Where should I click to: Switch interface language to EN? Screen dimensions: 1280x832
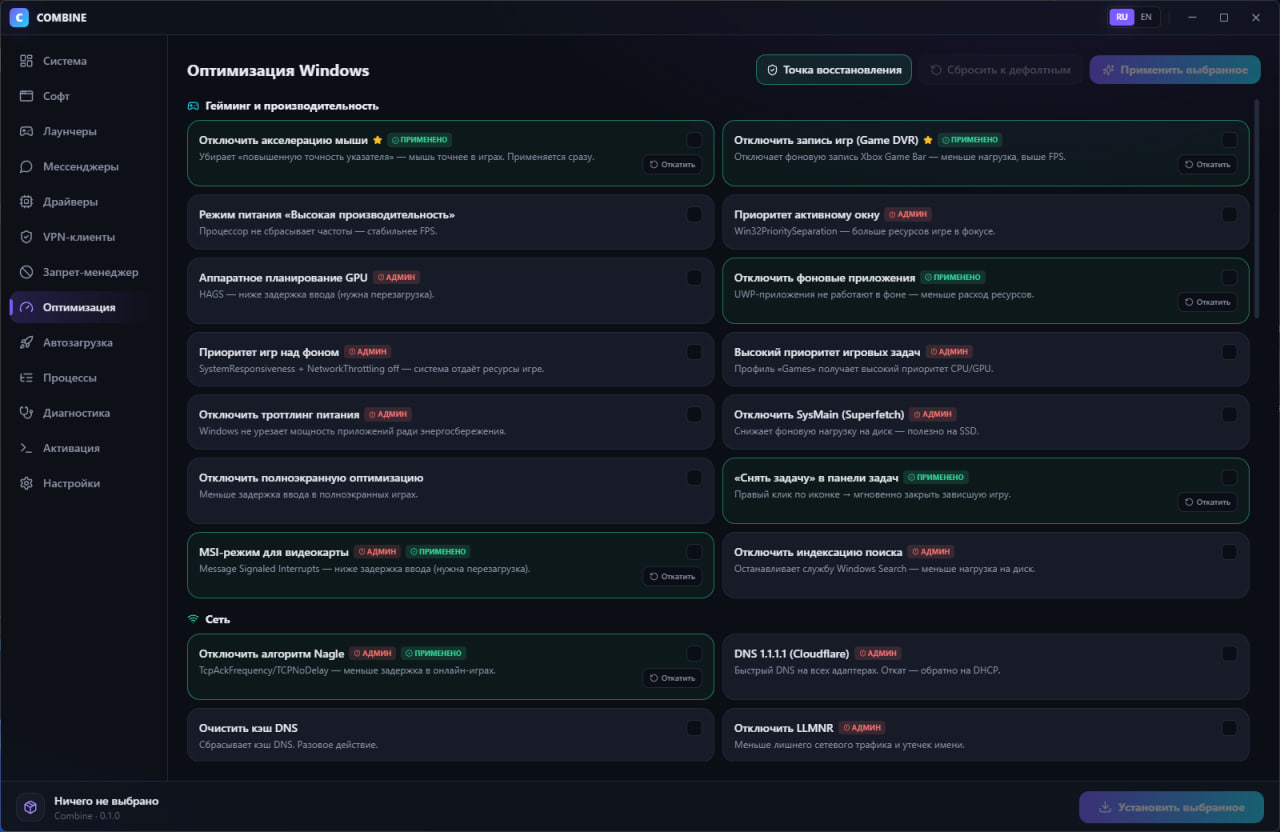pos(1146,17)
